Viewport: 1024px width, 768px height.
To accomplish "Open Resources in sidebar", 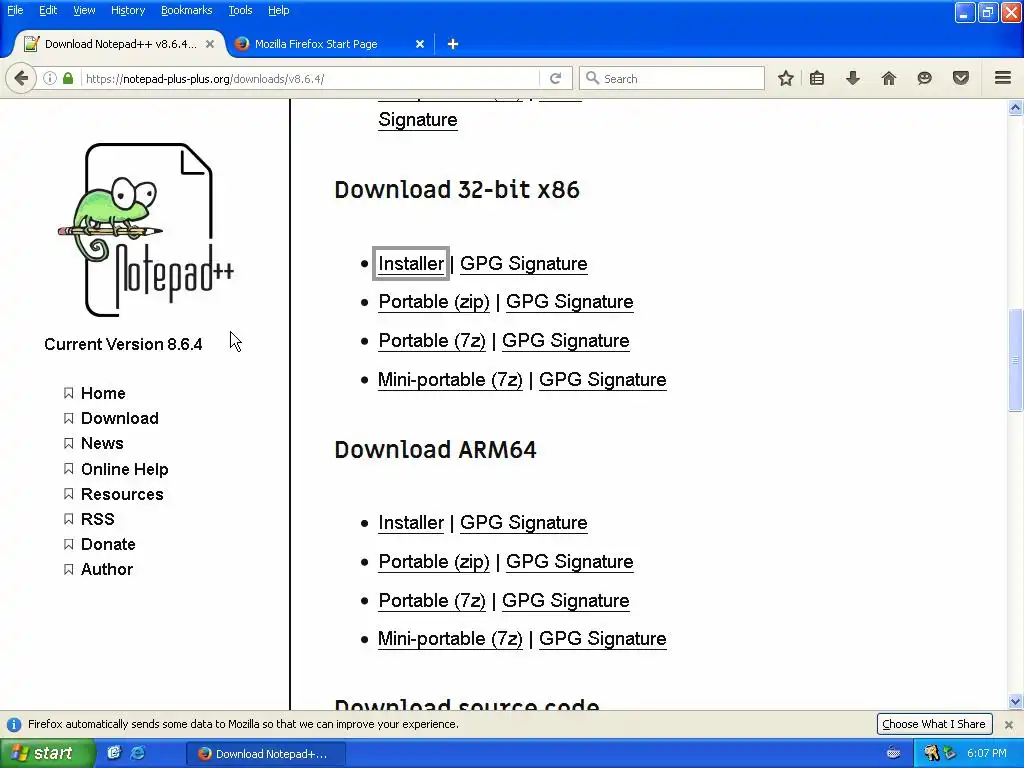I will pos(122,494).
